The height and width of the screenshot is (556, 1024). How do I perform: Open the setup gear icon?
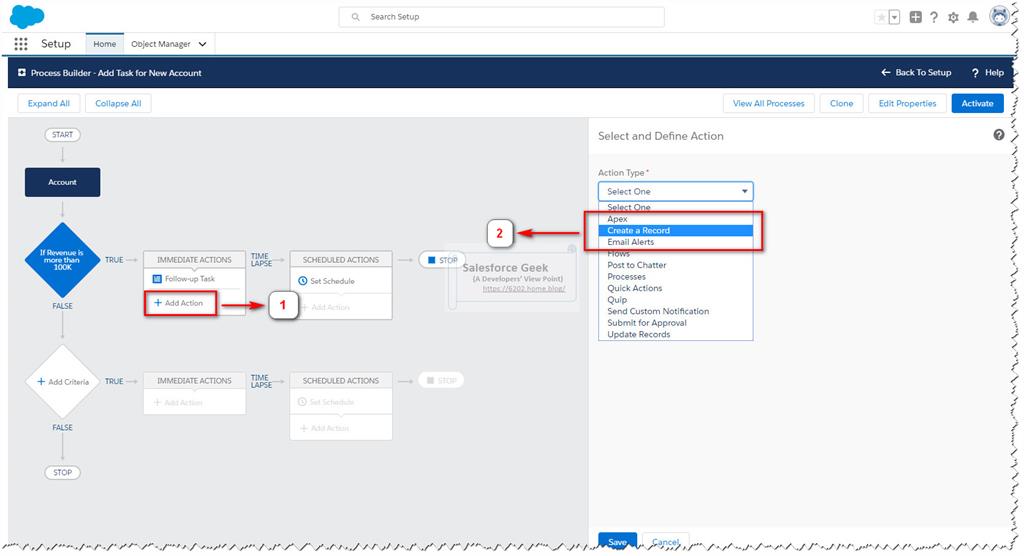coord(953,17)
